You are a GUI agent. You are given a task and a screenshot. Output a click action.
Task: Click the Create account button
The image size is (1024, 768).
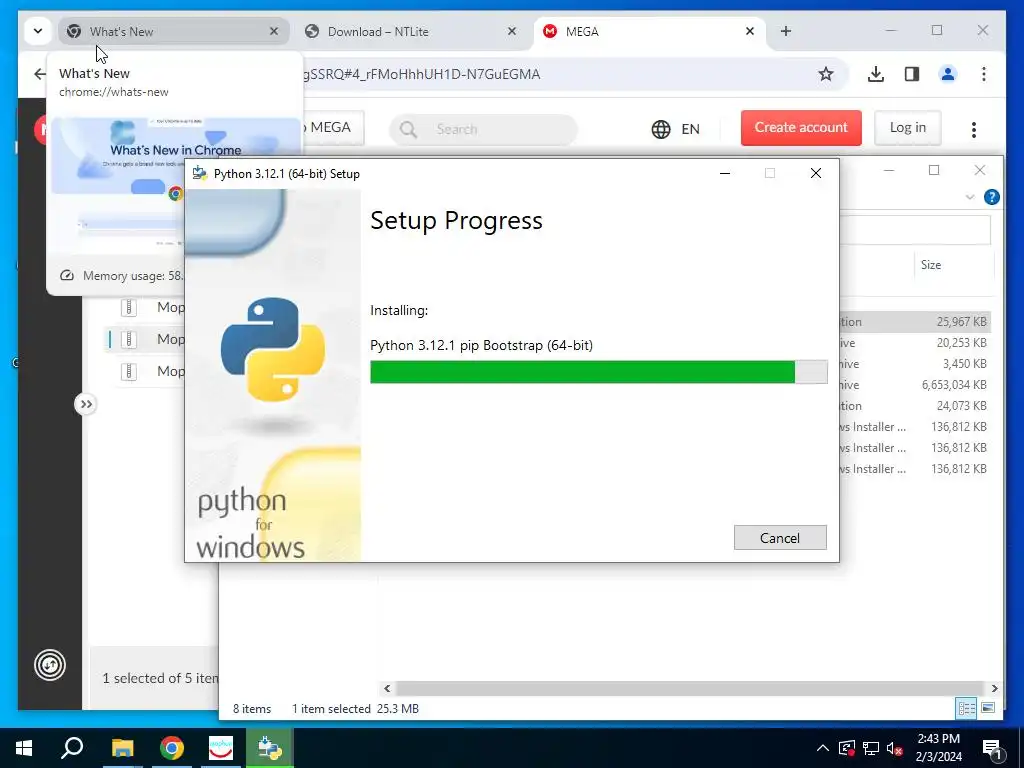click(x=801, y=127)
